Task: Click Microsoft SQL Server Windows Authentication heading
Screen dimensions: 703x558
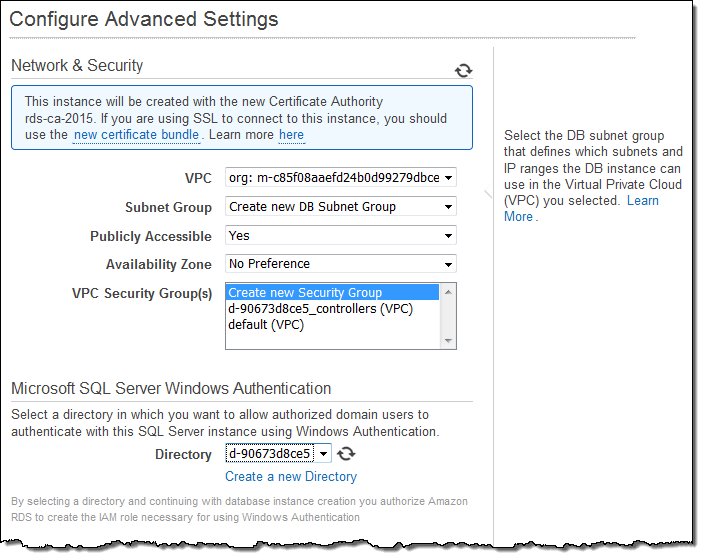Action: [171, 388]
